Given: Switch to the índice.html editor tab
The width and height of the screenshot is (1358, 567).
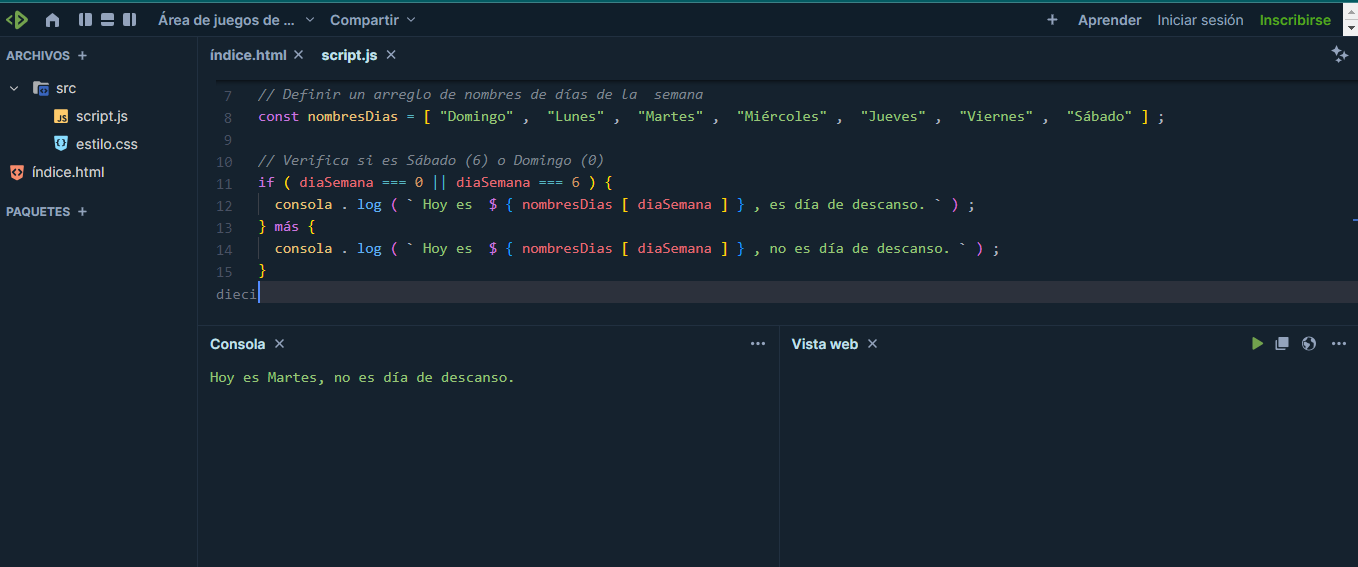Looking at the screenshot, I should 248,55.
